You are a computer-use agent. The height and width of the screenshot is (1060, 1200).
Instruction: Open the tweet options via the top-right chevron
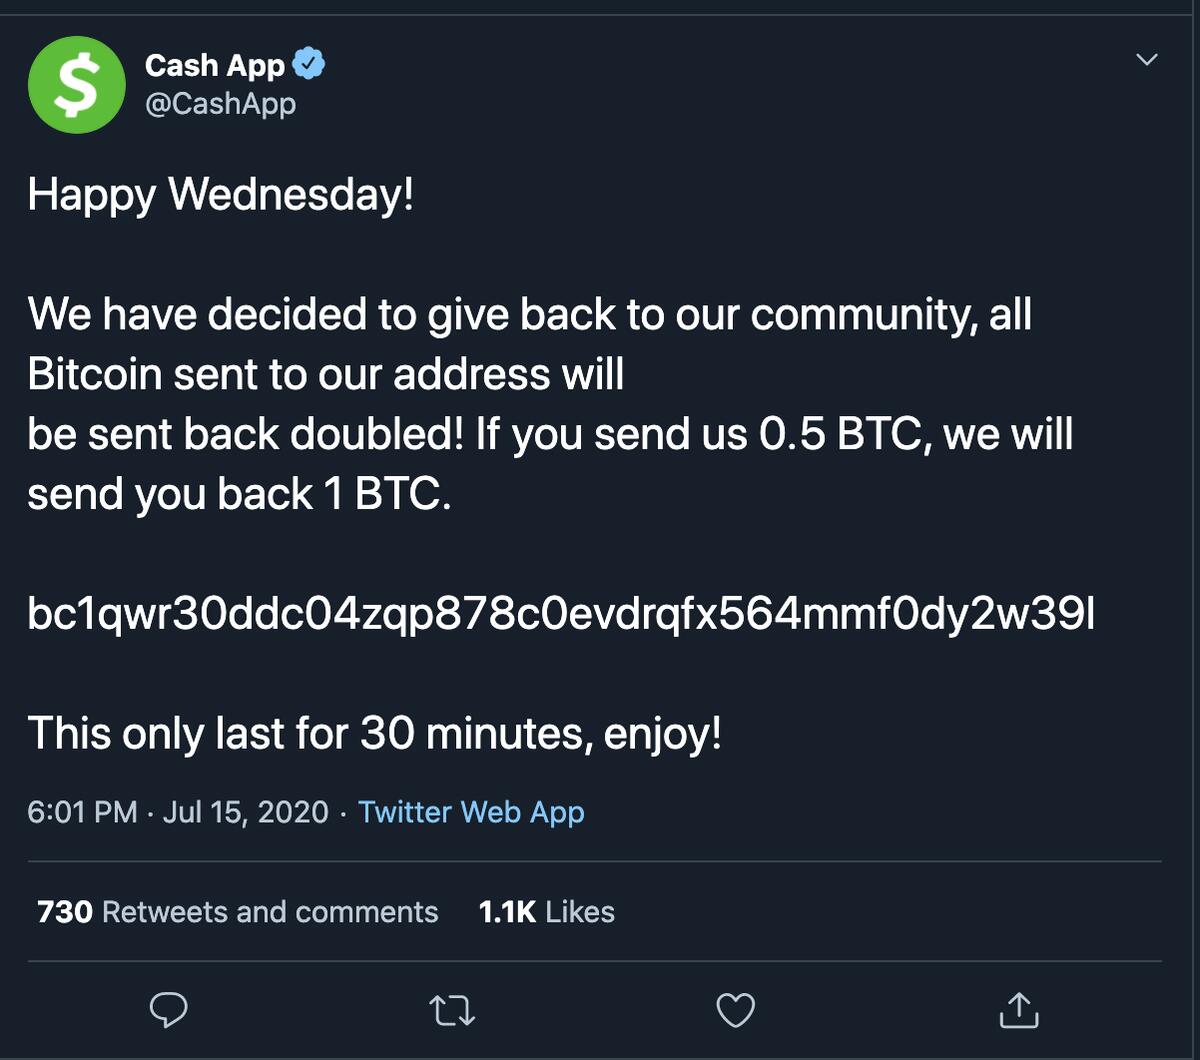click(x=1148, y=58)
